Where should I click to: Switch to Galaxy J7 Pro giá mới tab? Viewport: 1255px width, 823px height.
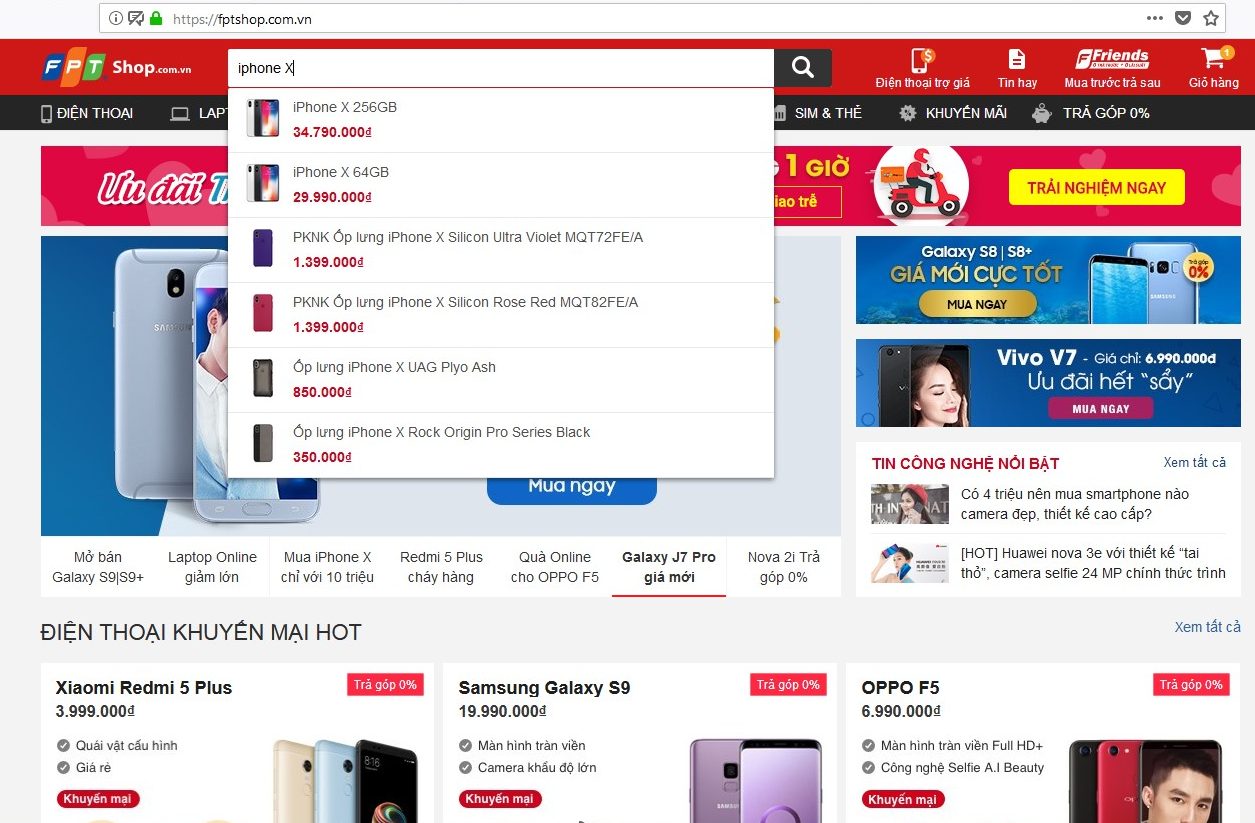click(x=668, y=567)
